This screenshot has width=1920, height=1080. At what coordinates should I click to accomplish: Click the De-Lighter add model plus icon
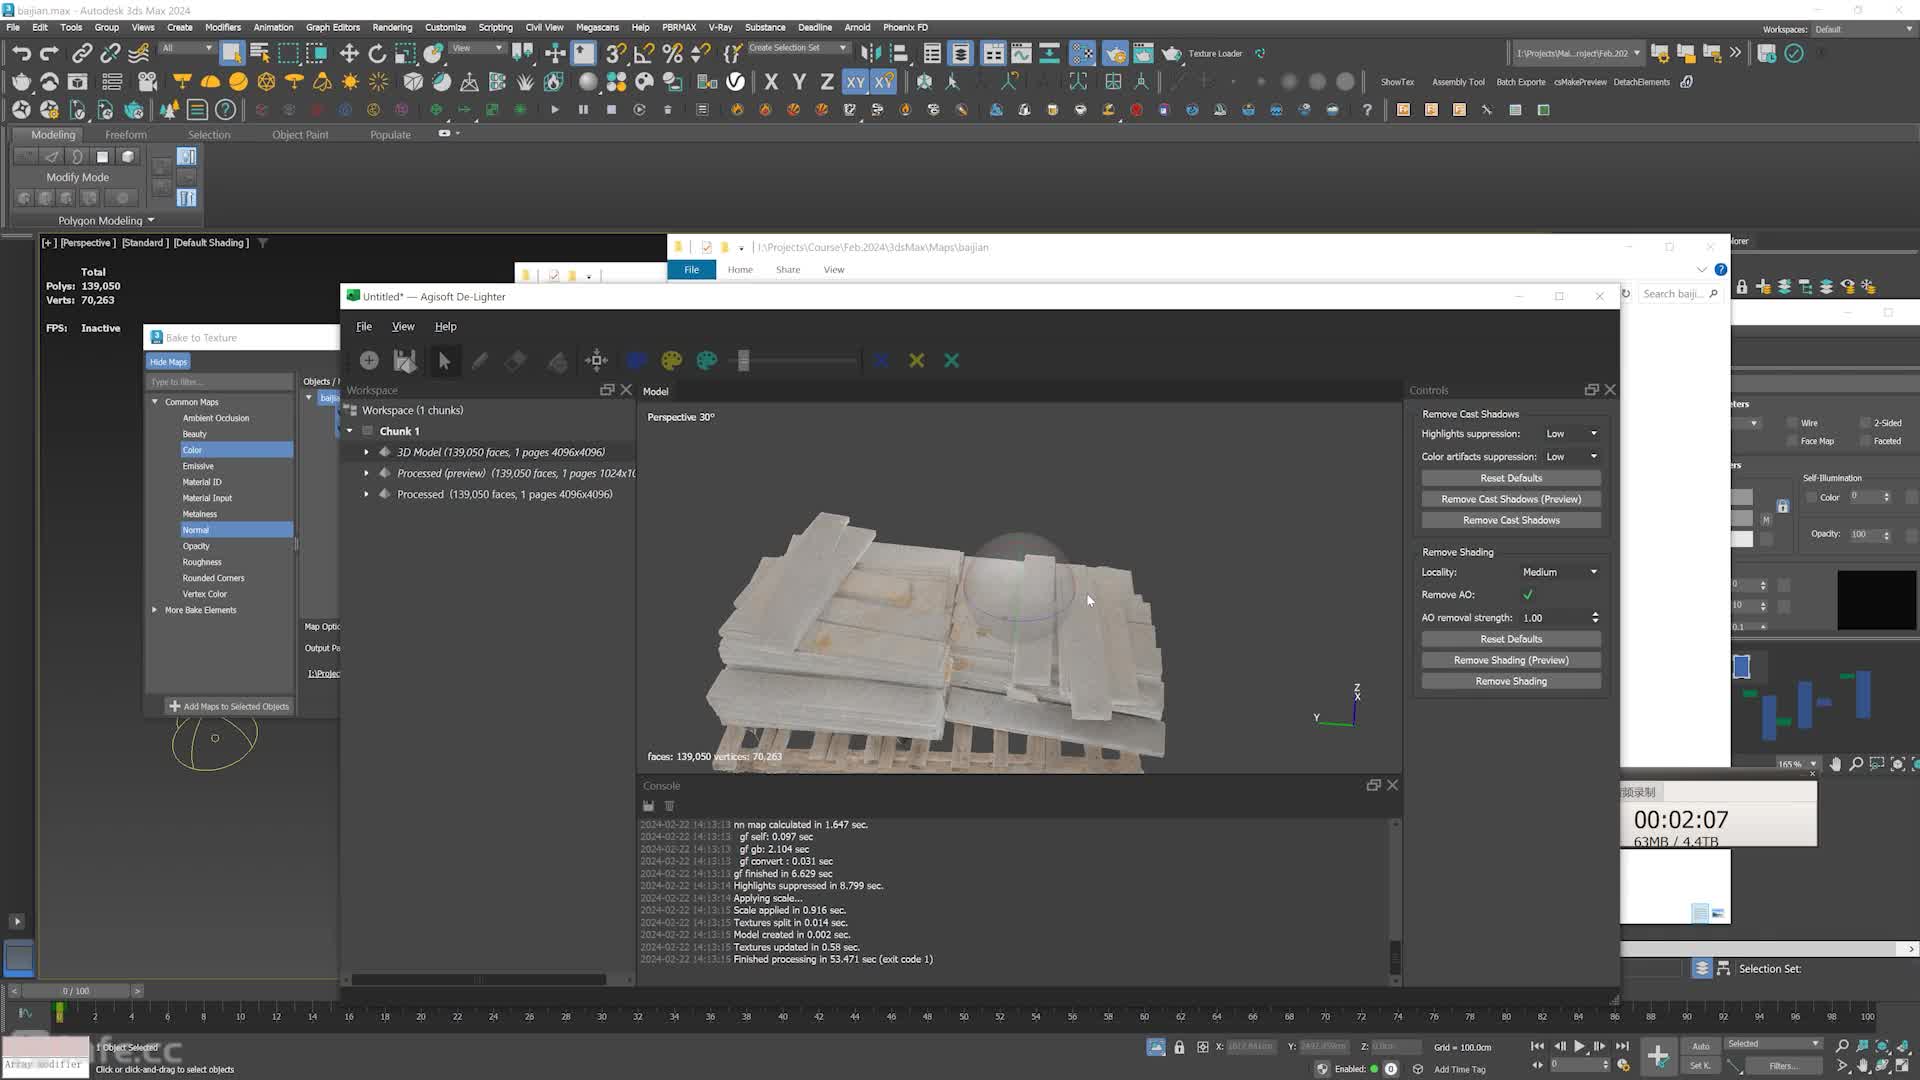click(x=369, y=360)
